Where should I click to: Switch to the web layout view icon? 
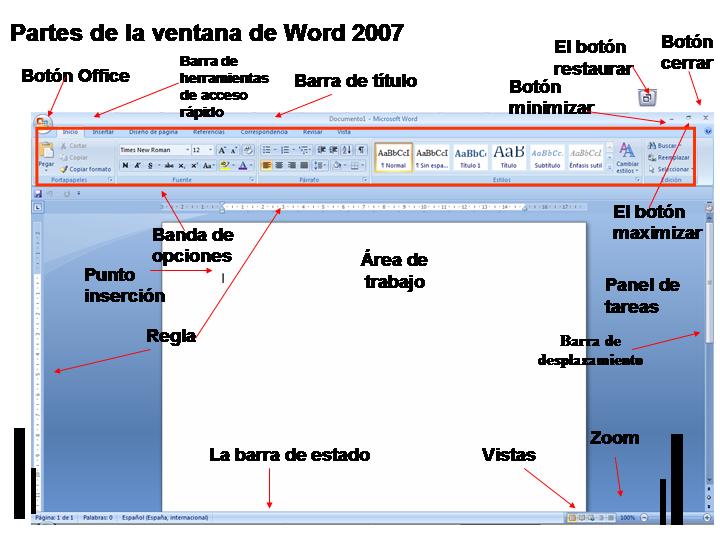coord(591,518)
